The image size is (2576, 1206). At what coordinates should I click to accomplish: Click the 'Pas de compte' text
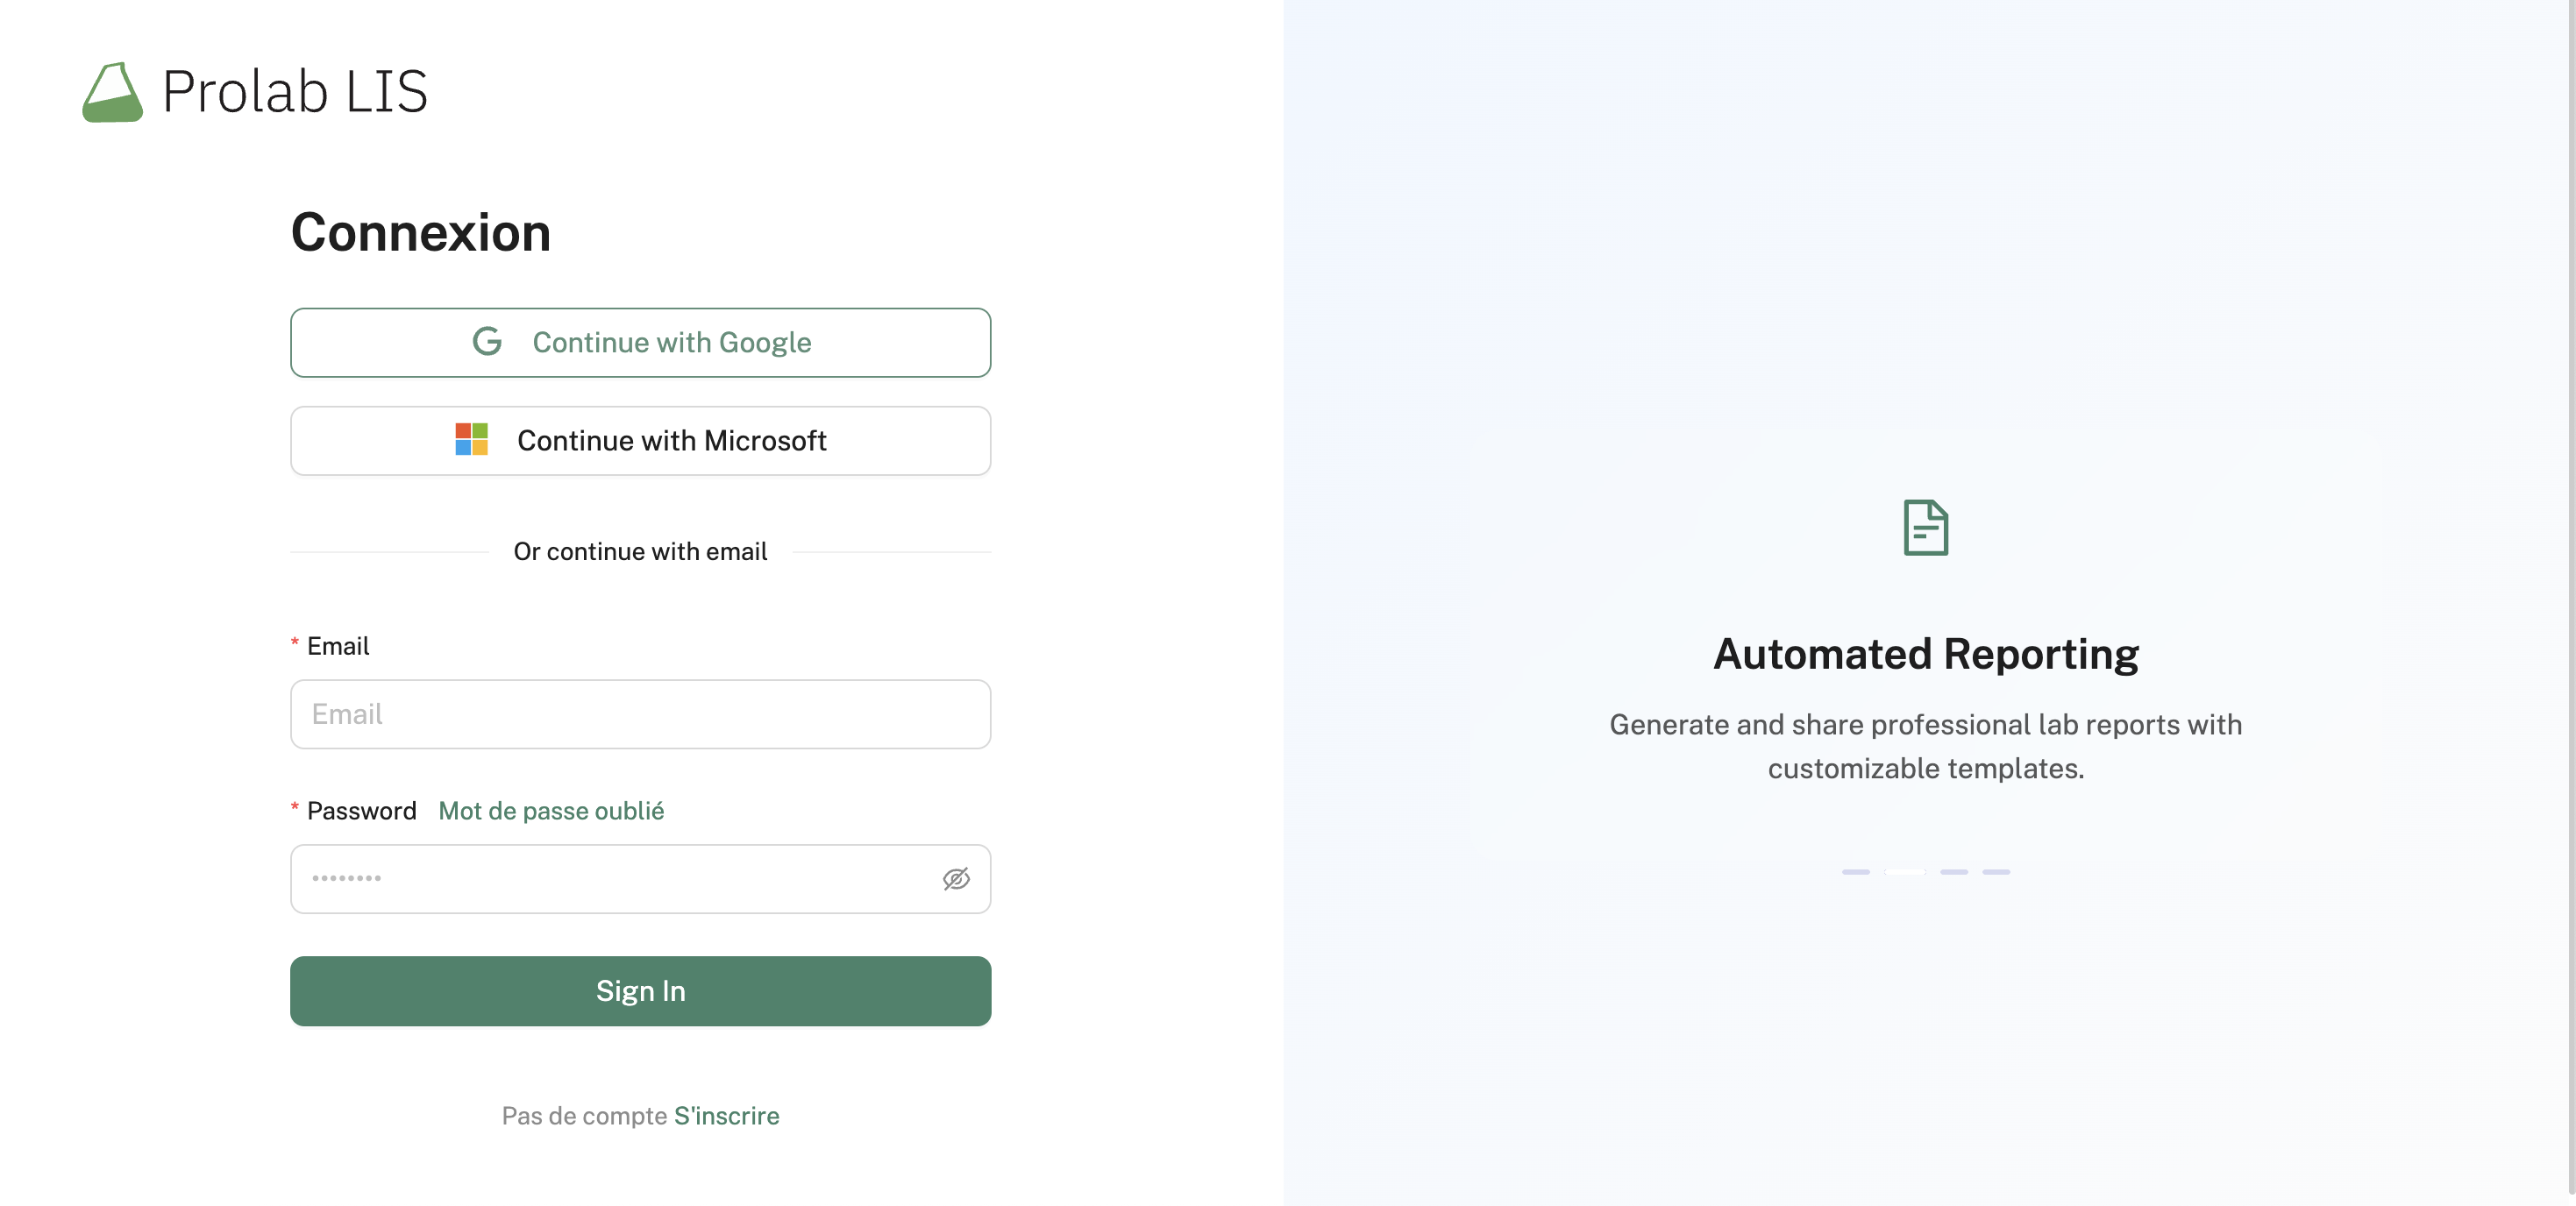[584, 1115]
